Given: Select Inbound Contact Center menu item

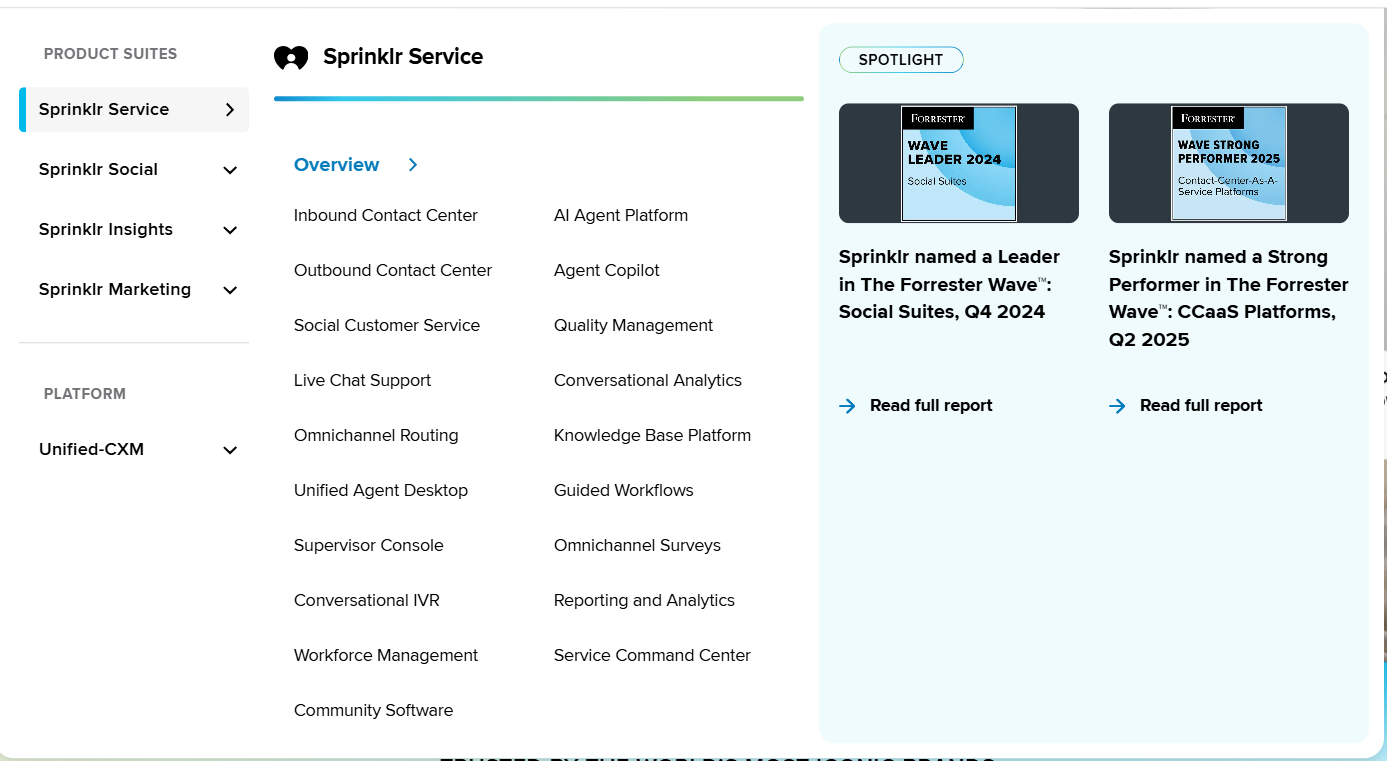Looking at the screenshot, I should (x=385, y=215).
